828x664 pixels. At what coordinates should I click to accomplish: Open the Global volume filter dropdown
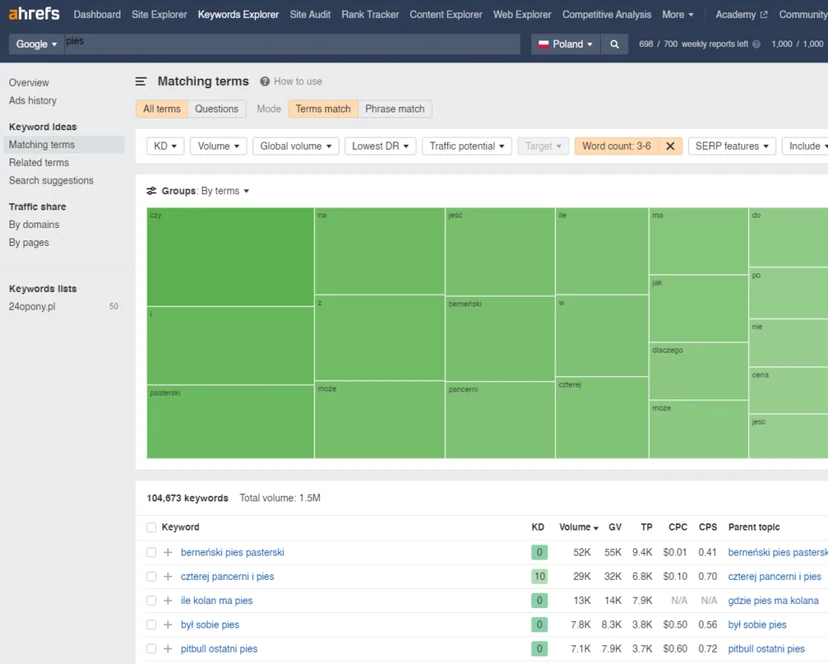pos(296,146)
